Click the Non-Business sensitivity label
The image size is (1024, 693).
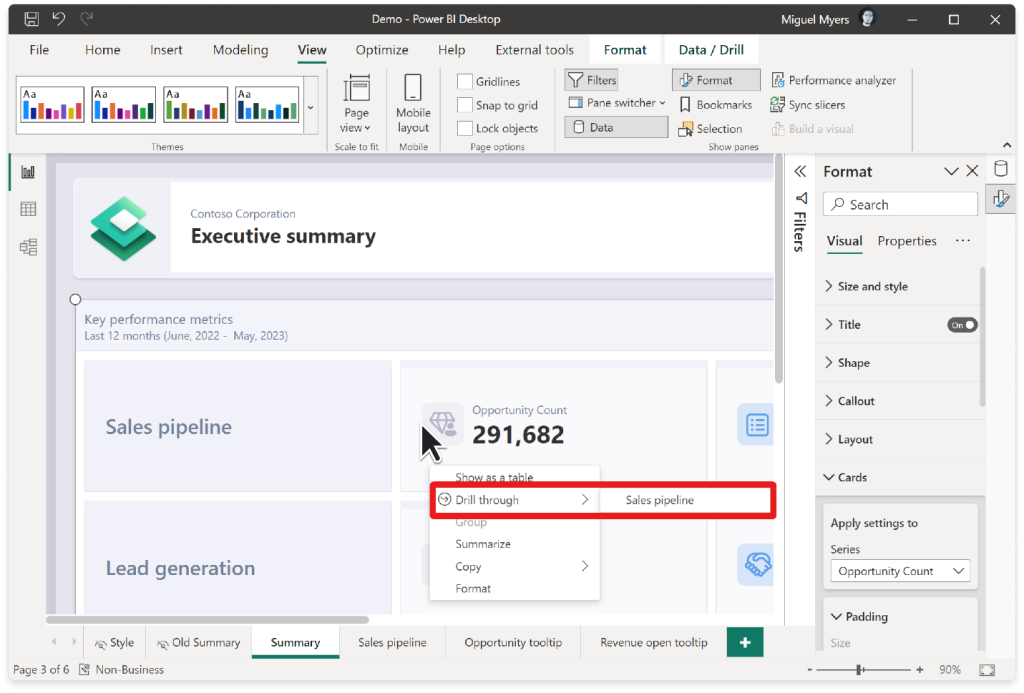pos(121,669)
